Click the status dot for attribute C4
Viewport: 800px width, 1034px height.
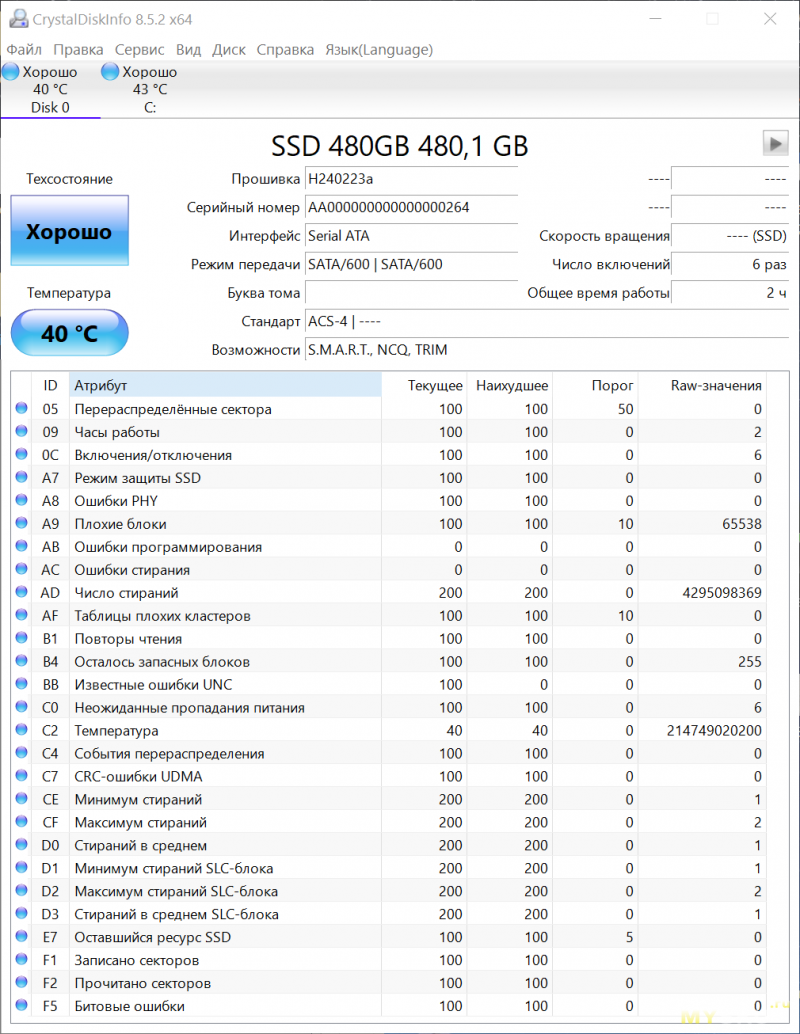(x=21, y=752)
